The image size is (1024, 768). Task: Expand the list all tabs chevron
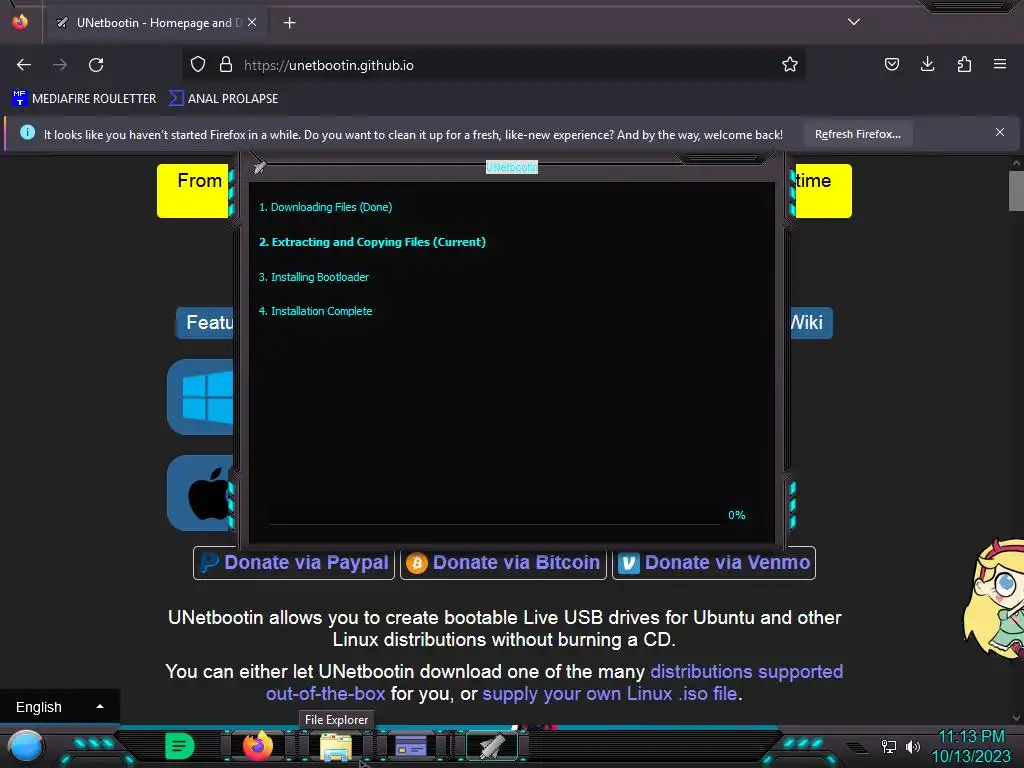(x=854, y=22)
